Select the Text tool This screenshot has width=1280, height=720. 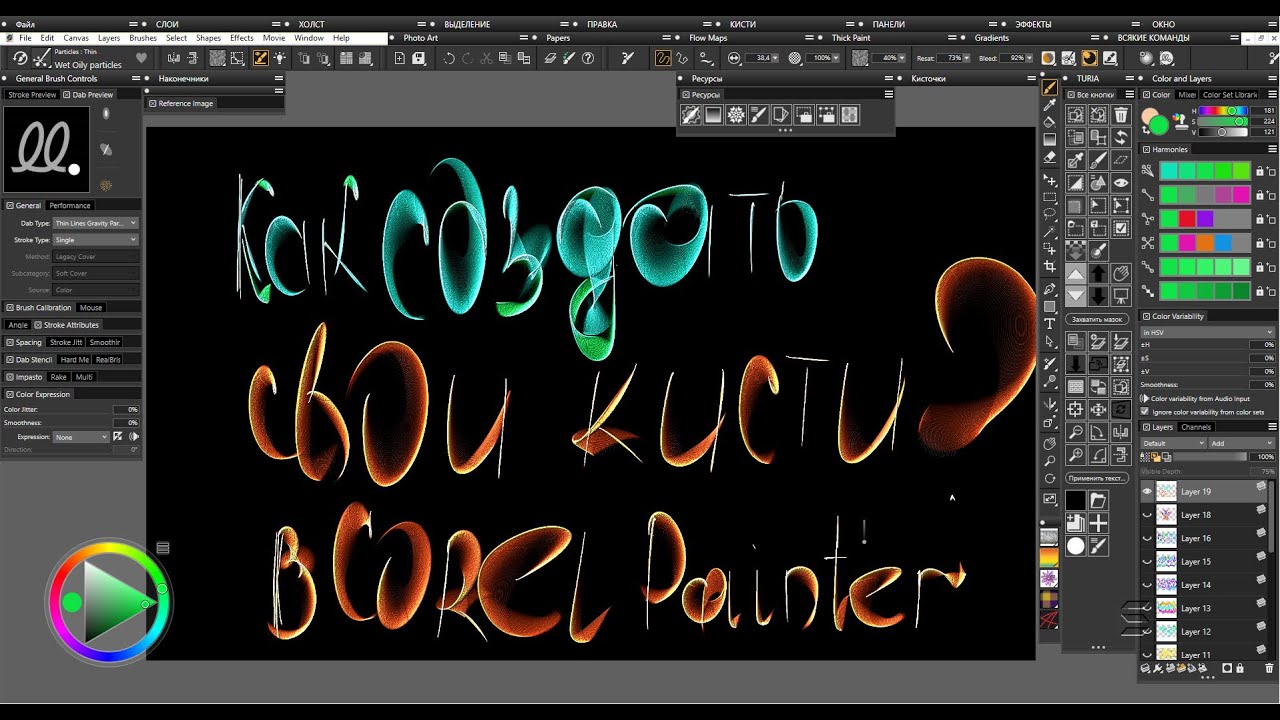pos(1050,324)
